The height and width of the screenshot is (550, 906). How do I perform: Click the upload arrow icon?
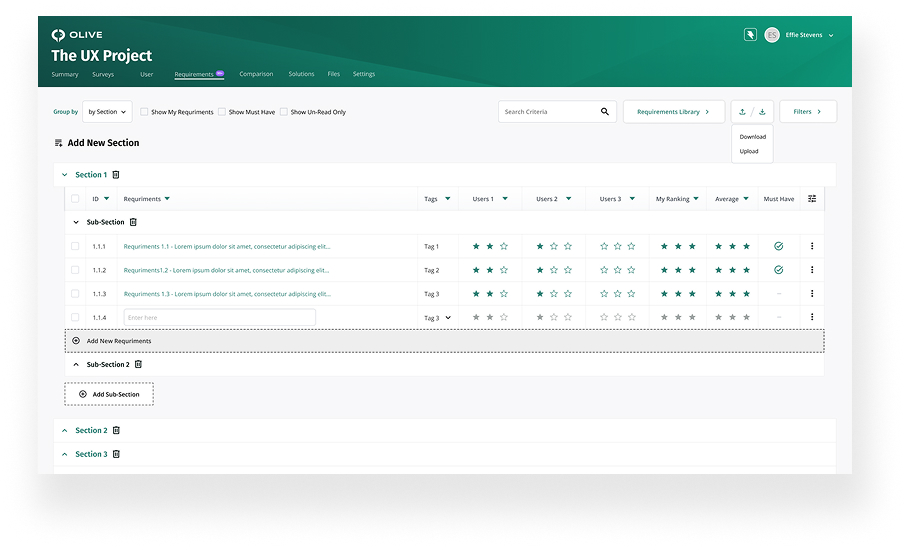(x=742, y=112)
